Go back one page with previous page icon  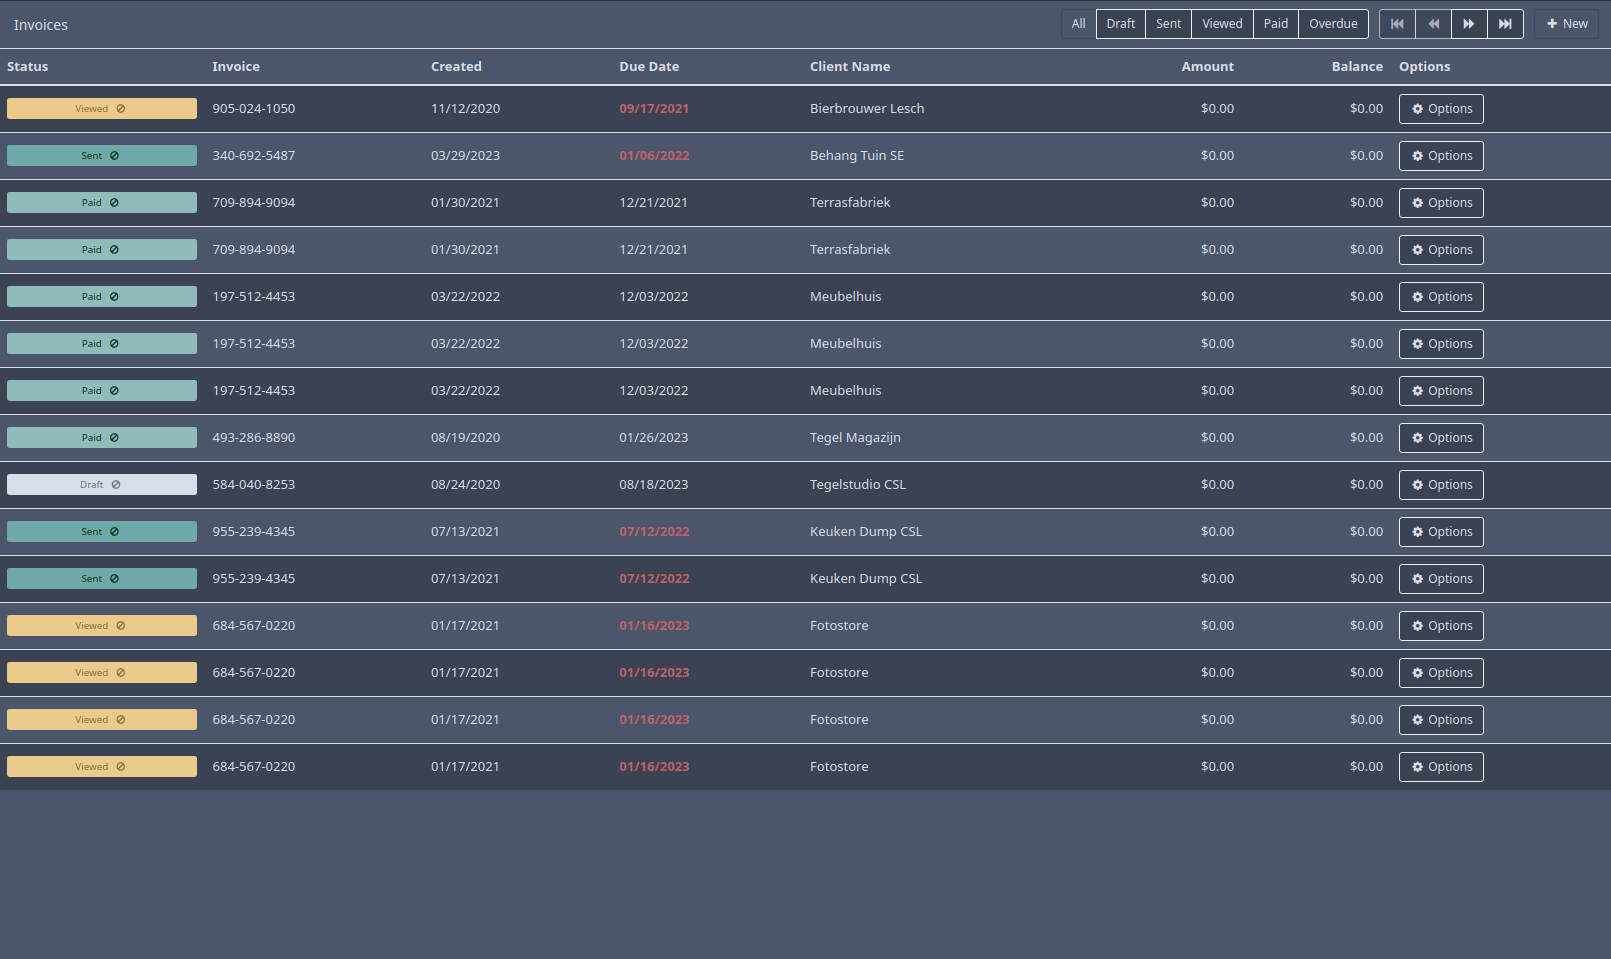coord(1433,23)
